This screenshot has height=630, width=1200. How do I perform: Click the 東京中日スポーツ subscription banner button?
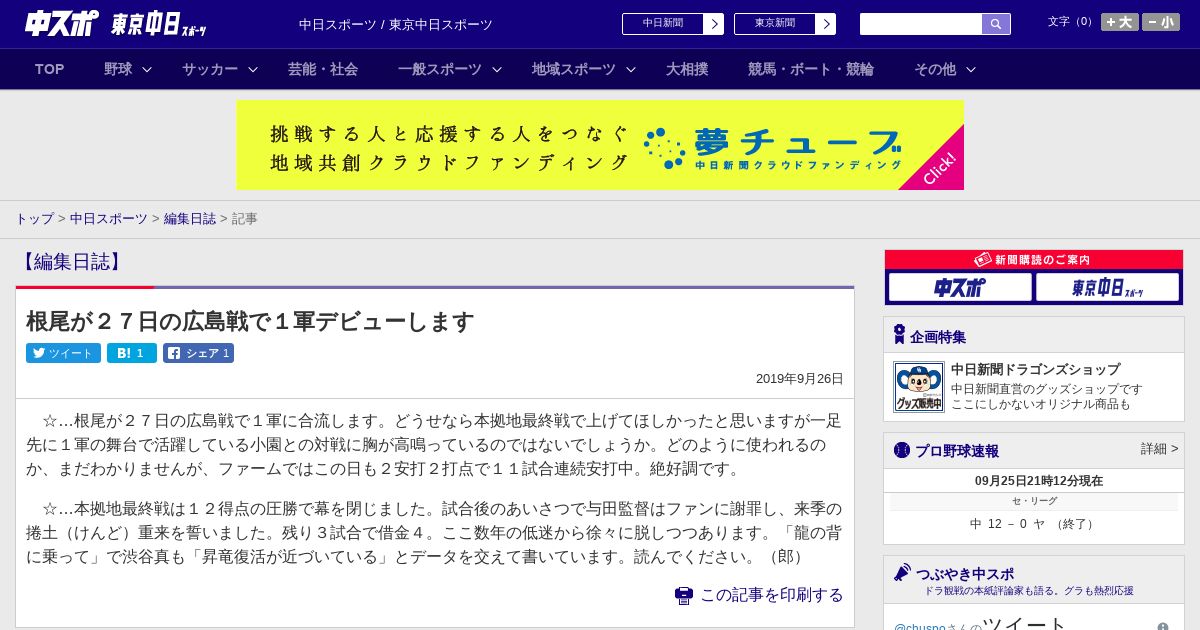click(1108, 288)
